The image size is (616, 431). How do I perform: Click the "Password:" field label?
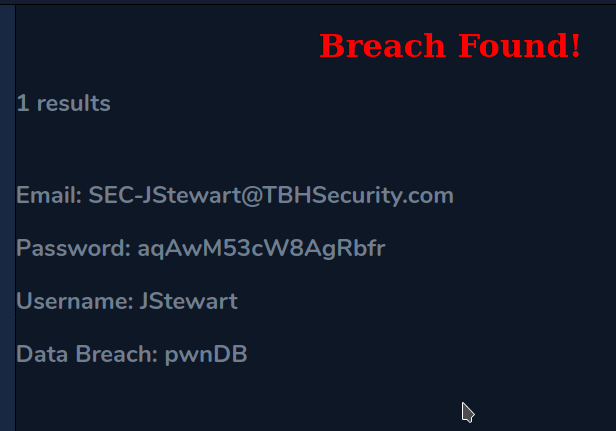click(72, 249)
